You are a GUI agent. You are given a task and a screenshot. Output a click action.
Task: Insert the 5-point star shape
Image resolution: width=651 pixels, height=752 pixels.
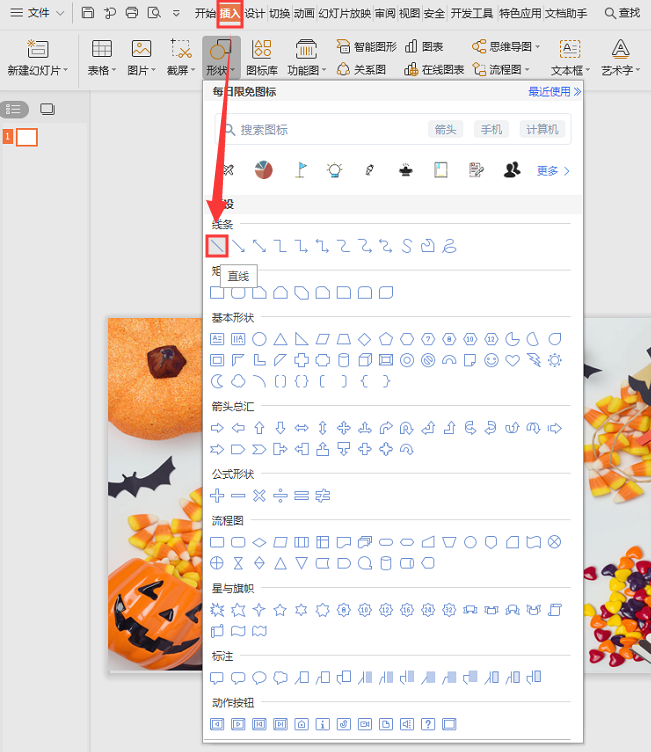pyautogui.click(x=281, y=609)
